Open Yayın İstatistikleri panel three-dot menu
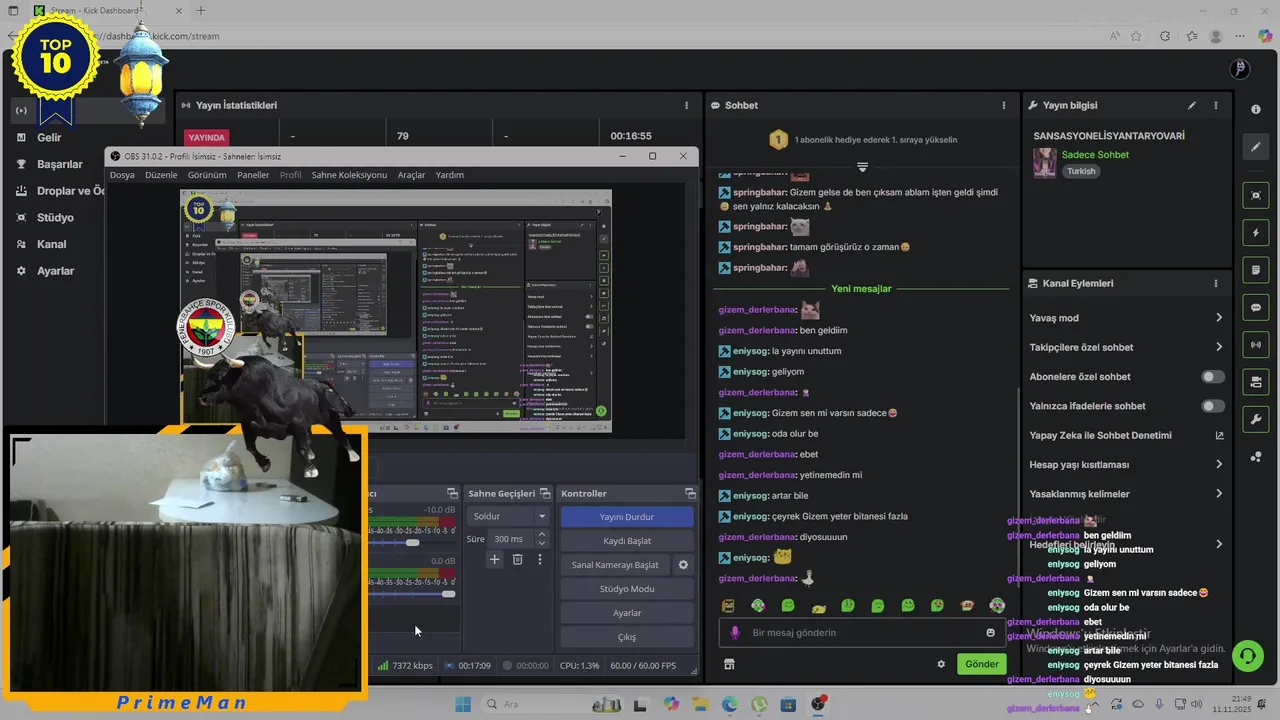1280x720 pixels. 686,105
